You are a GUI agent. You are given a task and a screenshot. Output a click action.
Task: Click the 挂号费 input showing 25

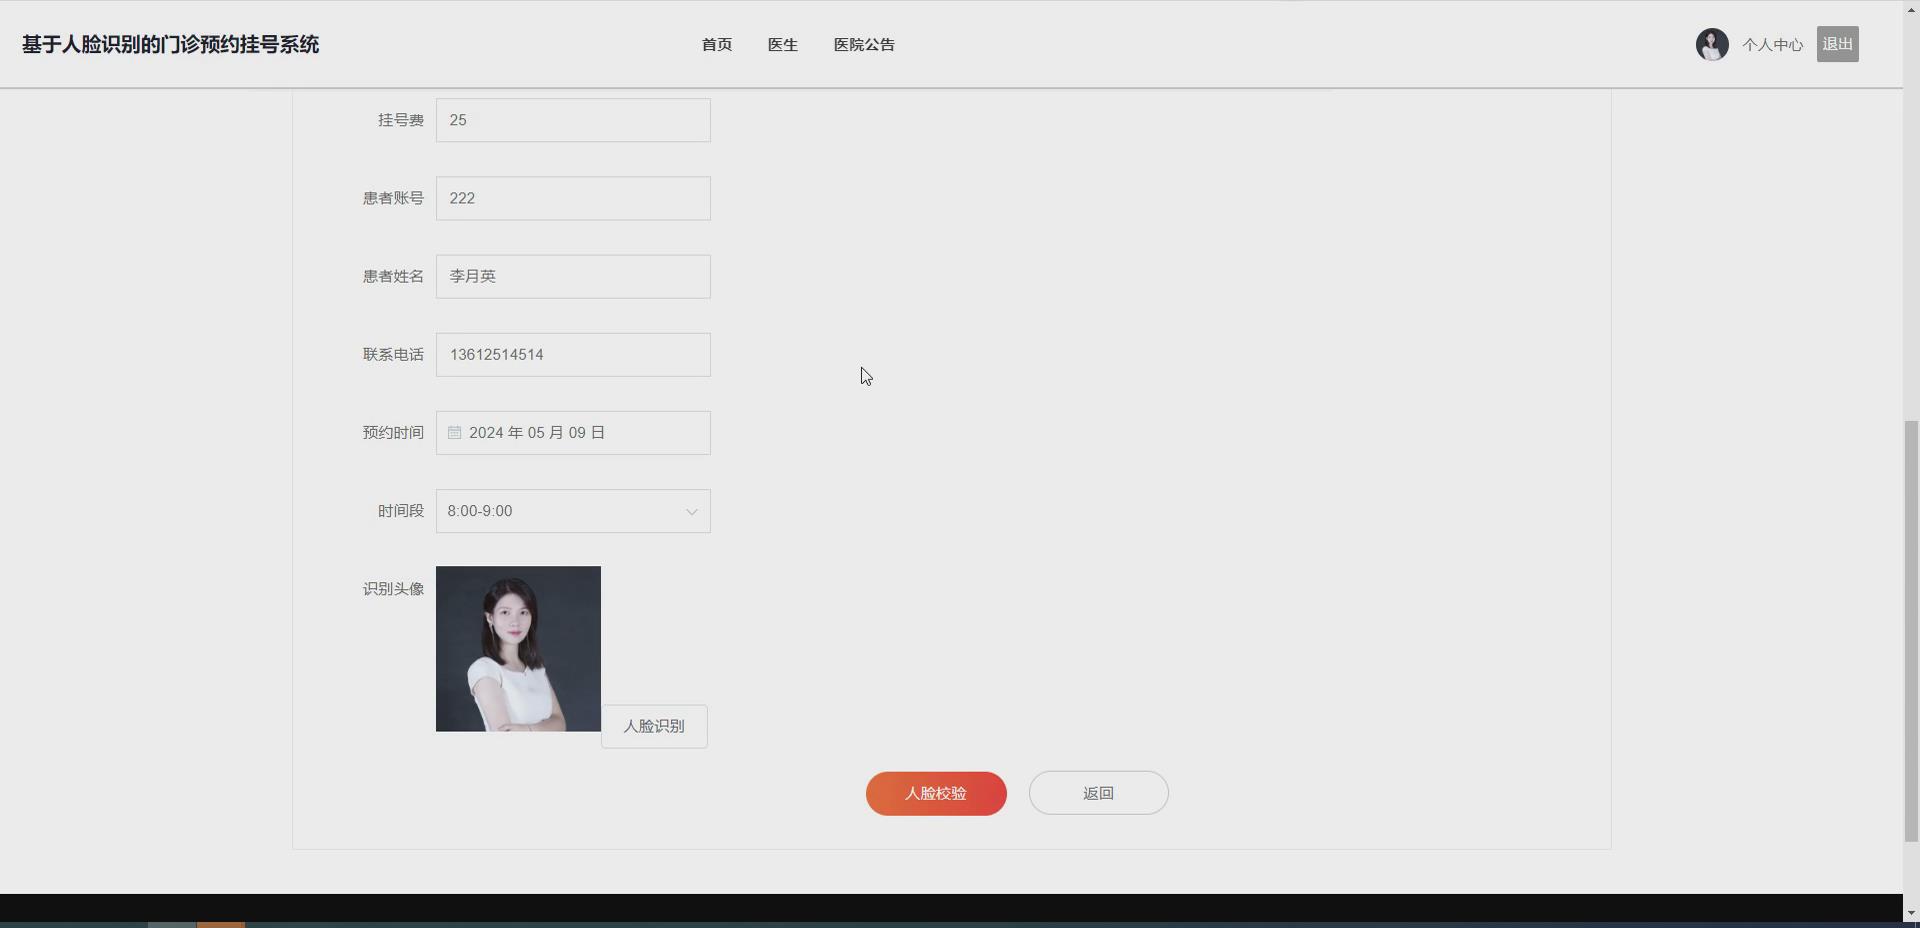(x=573, y=120)
